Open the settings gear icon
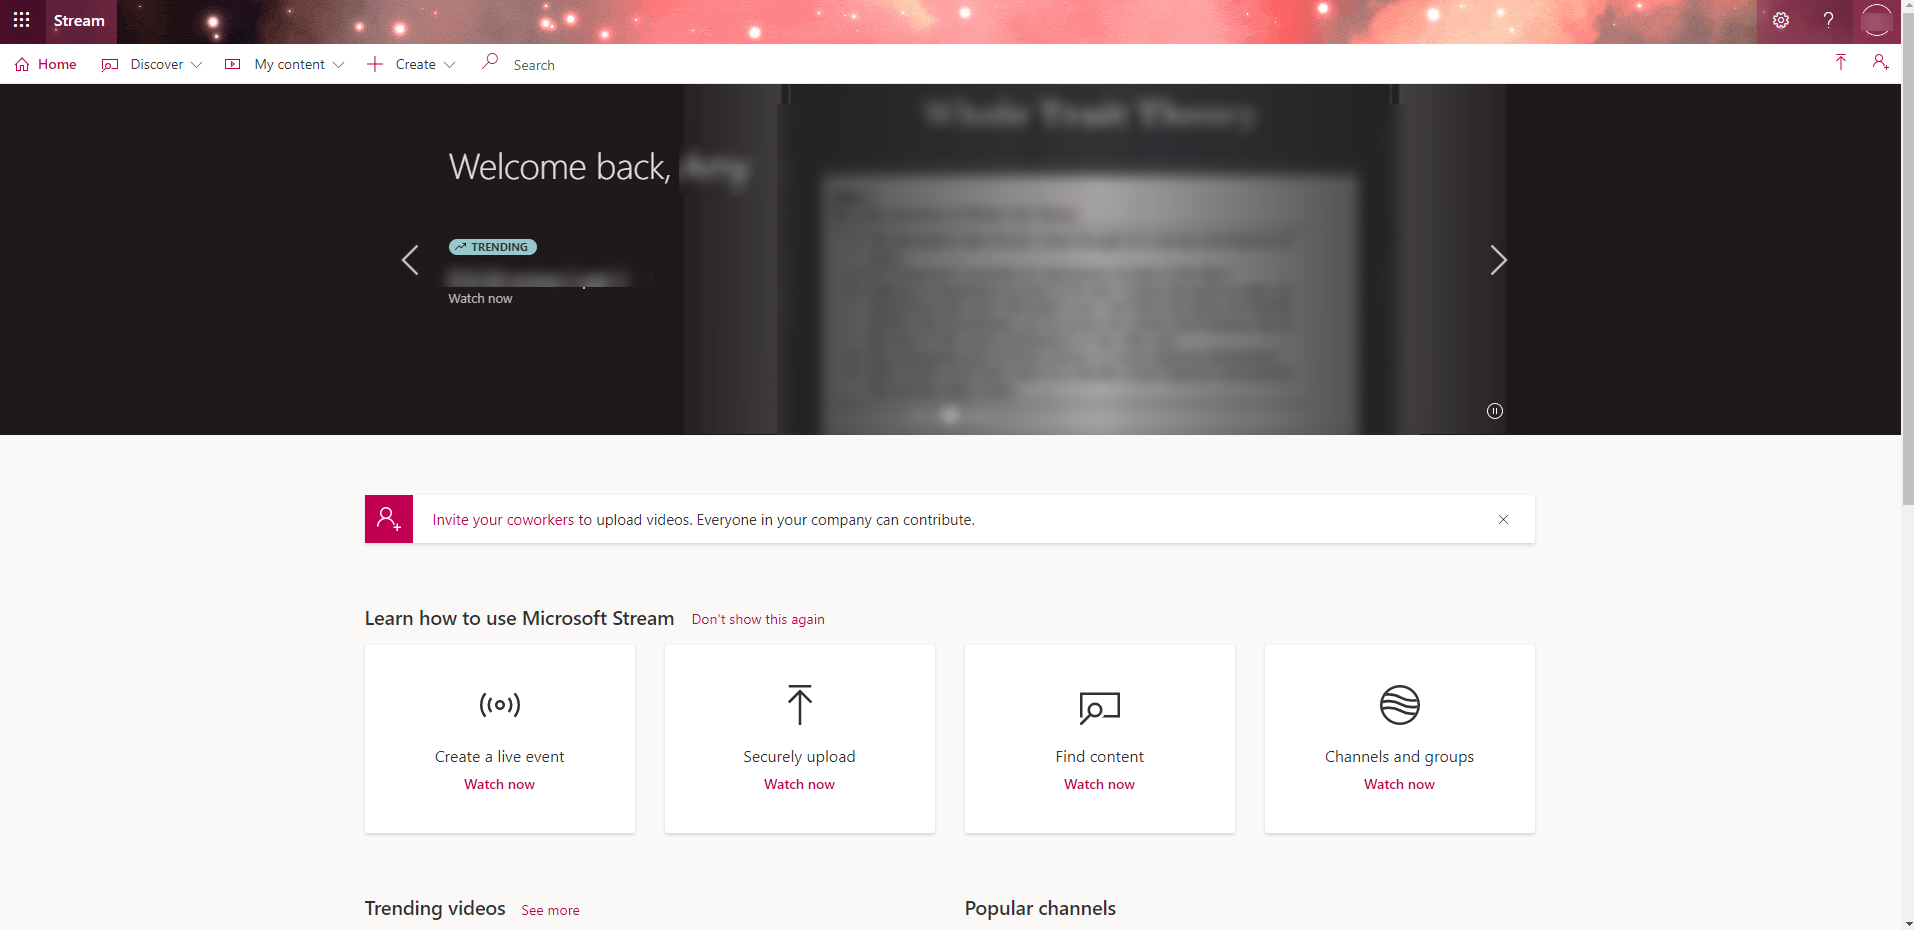1914x930 pixels. 1781,20
